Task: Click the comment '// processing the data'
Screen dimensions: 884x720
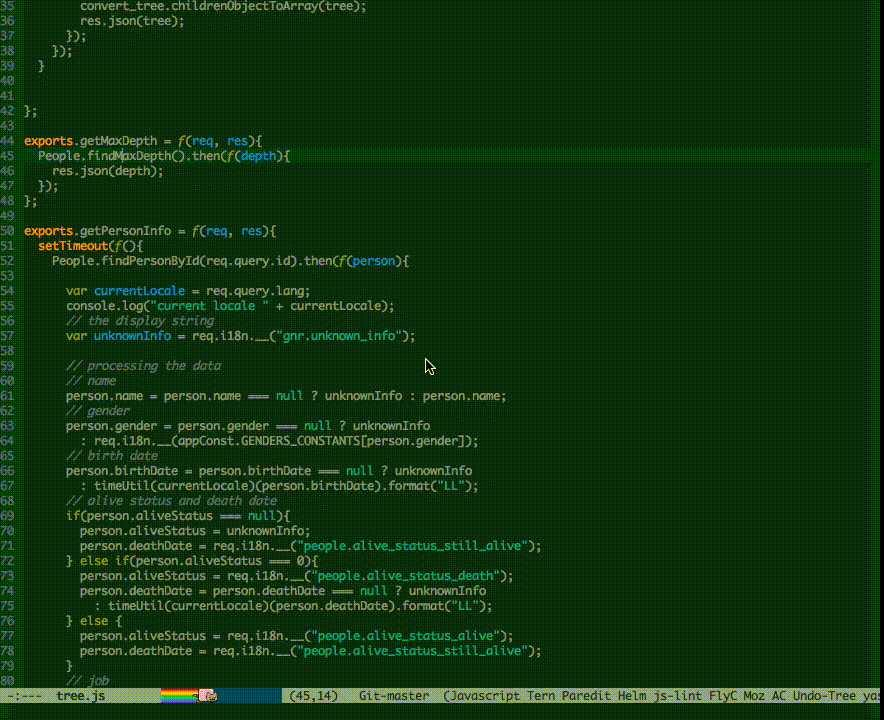Action: pyautogui.click(x=143, y=366)
